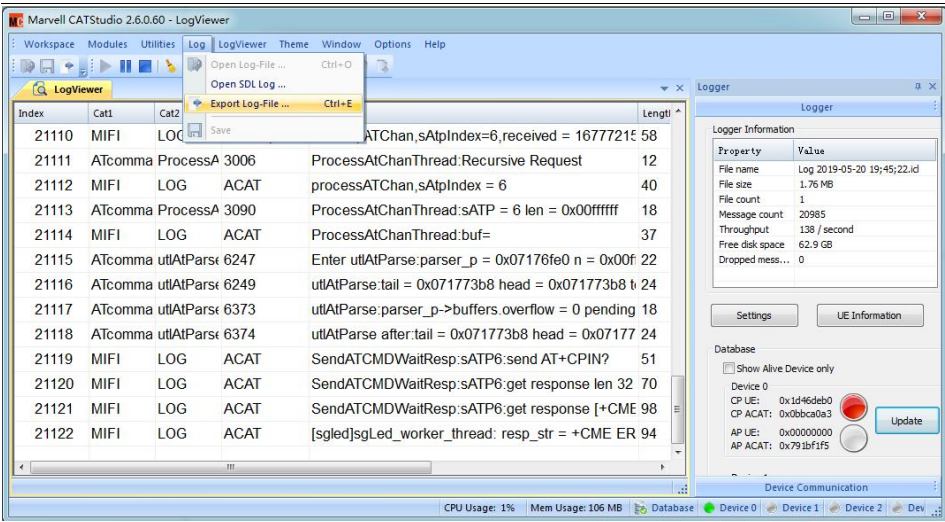
Task: Click the gray AP status indicator for Device 0
Action: coord(853,440)
